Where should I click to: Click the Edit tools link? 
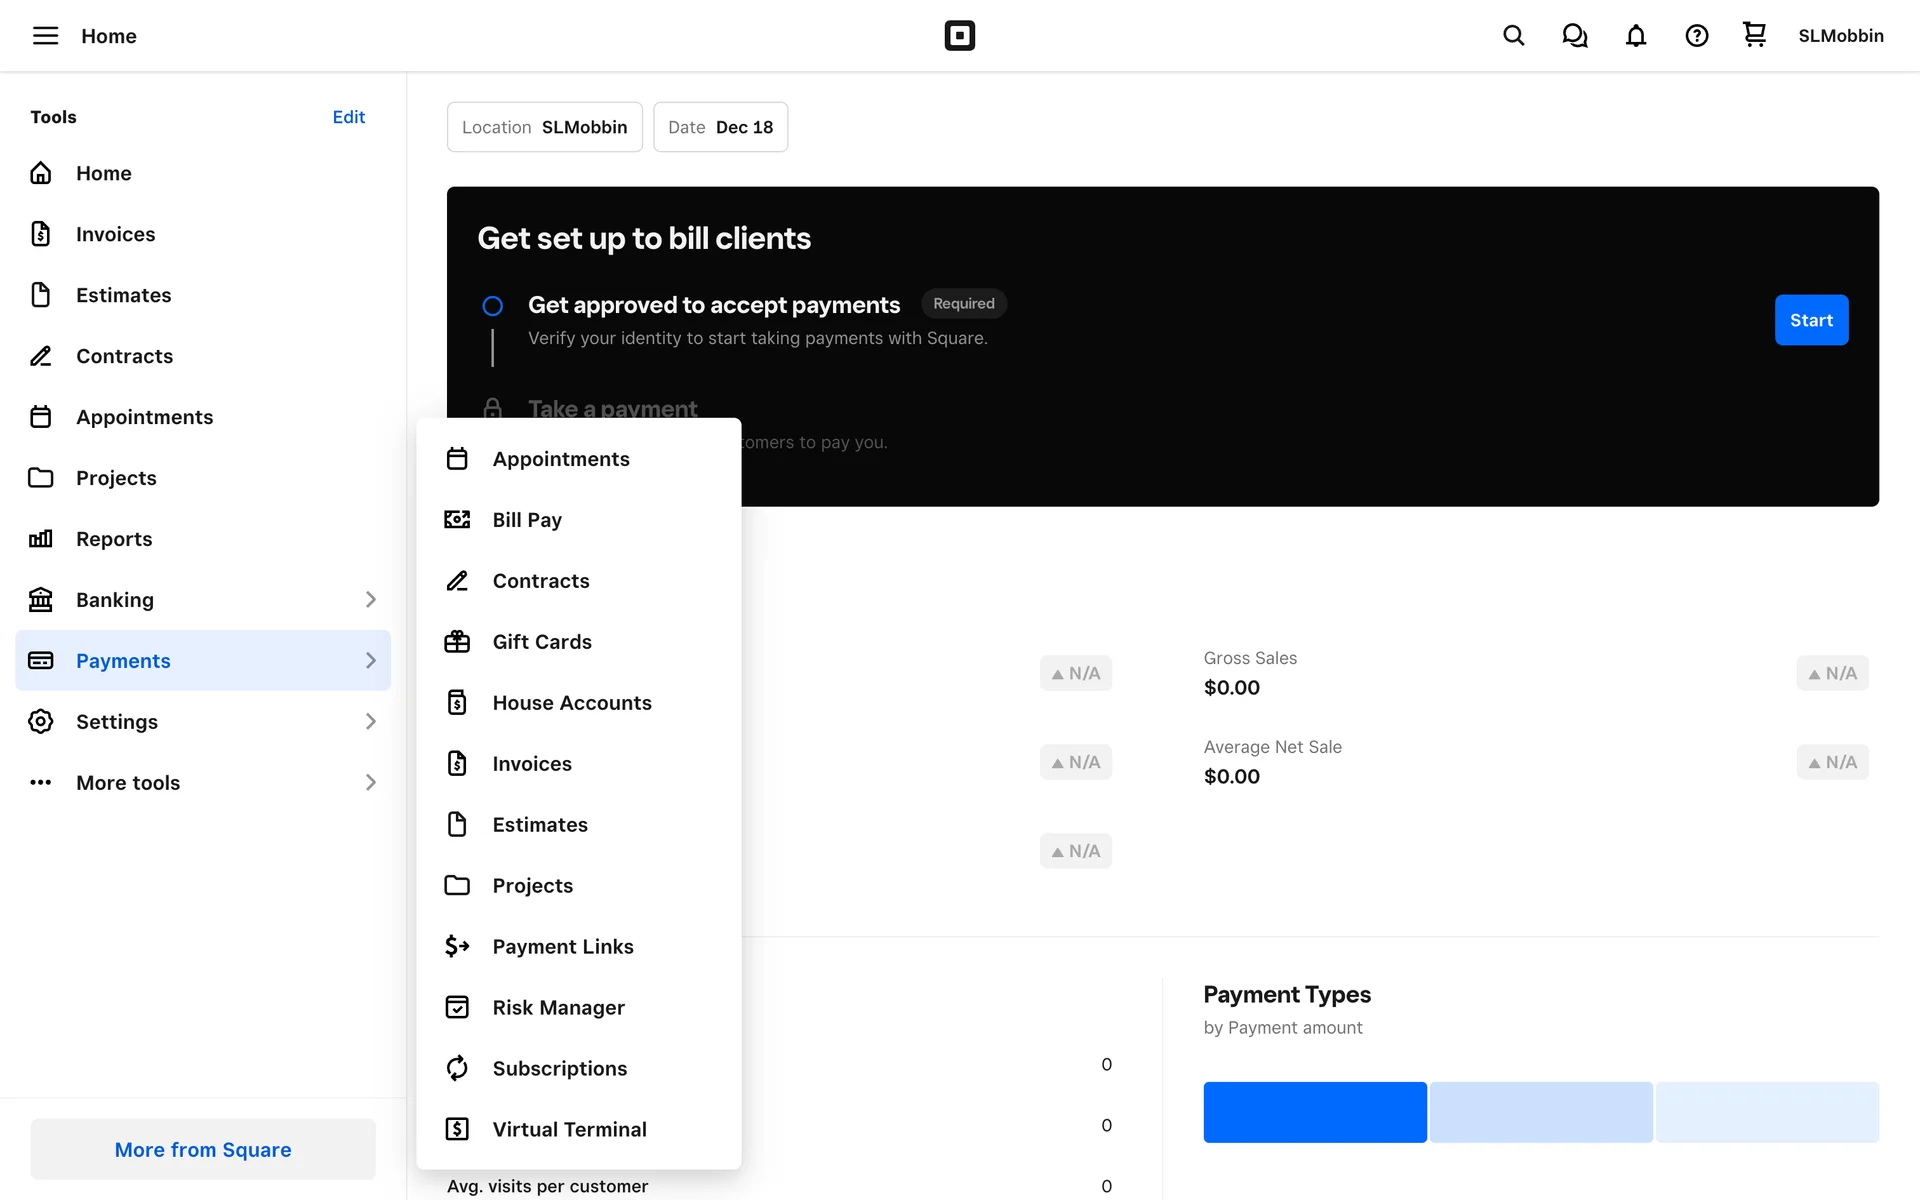point(348,117)
